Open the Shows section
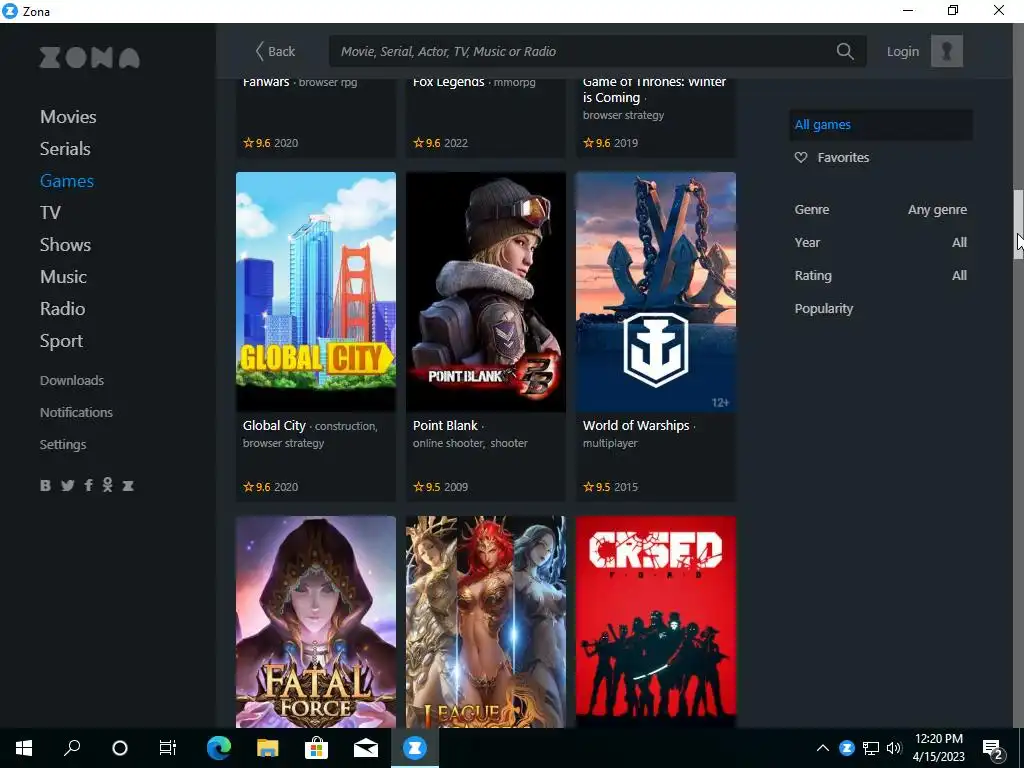1024x768 pixels. (65, 245)
